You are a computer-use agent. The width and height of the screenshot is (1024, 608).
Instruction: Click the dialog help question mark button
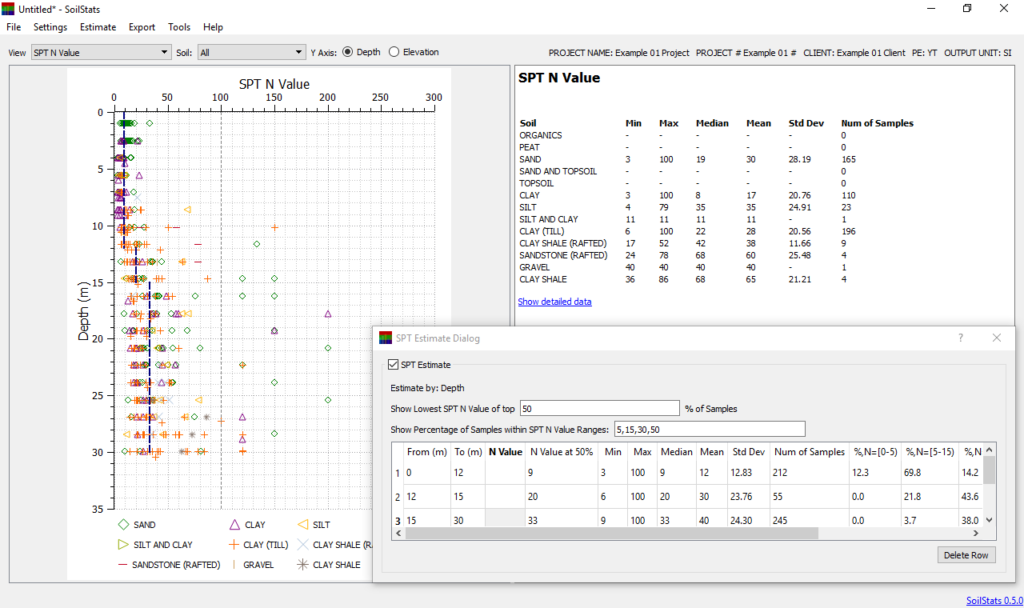tap(961, 338)
